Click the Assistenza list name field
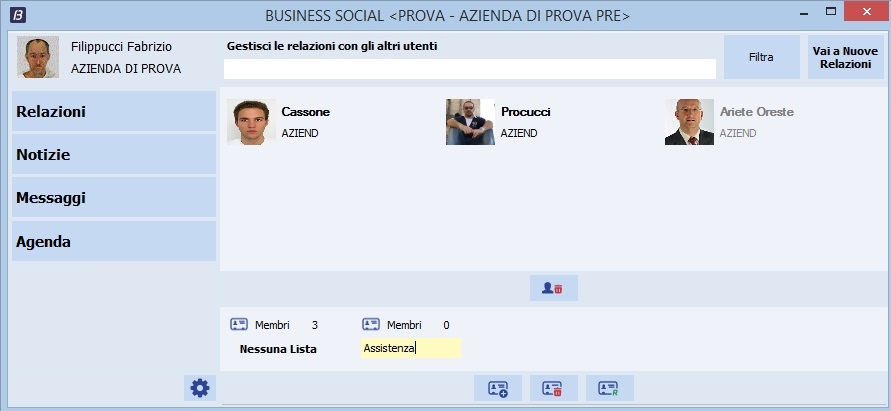This screenshot has width=891, height=411. click(410, 348)
